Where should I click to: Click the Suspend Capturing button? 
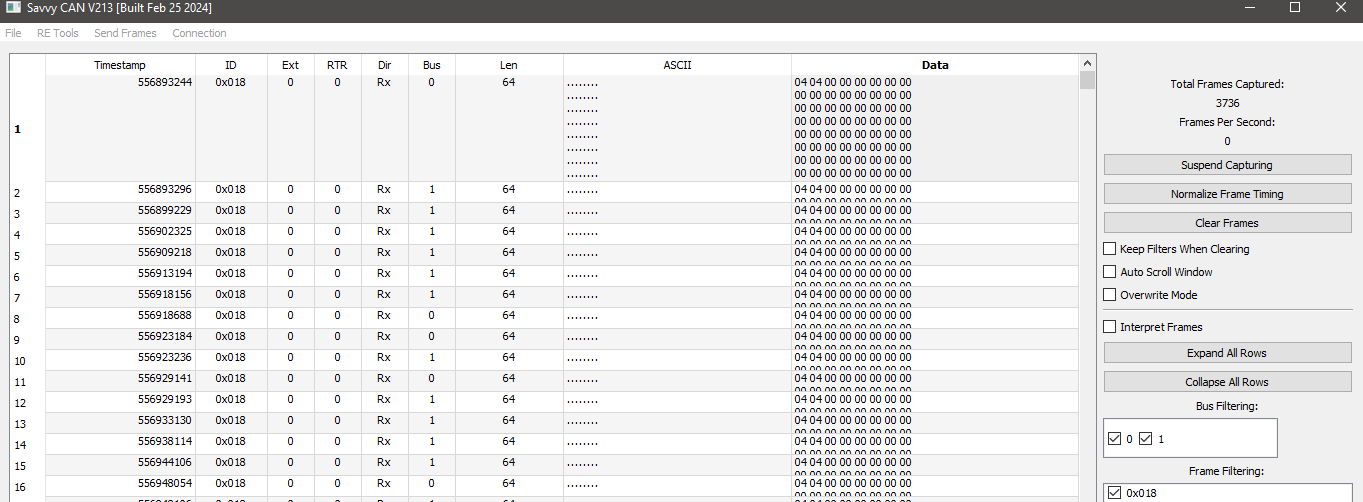click(x=1227, y=165)
